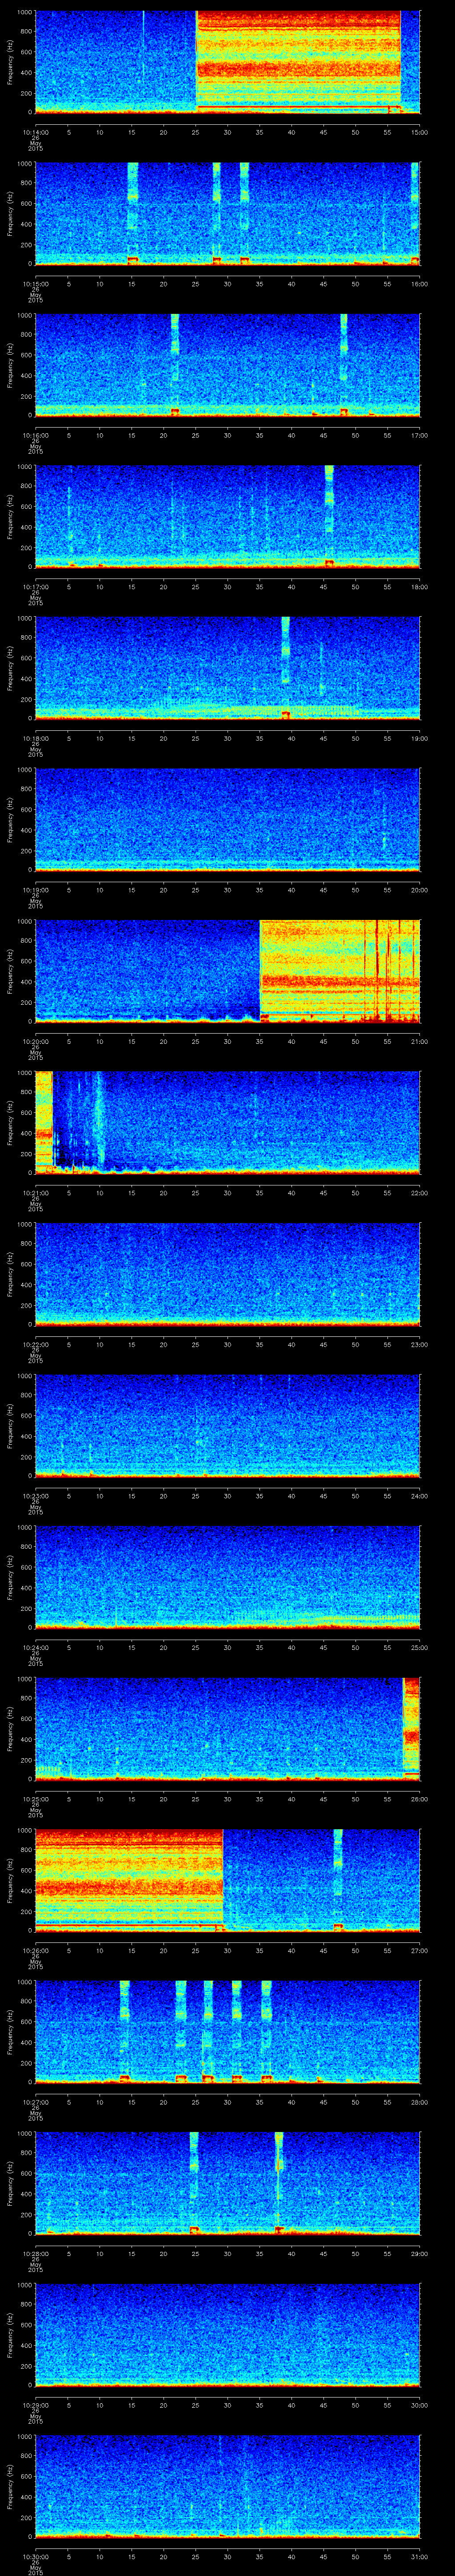
Task: Click the spectrogram panel starting at 10:16:00
Action: click(228, 365)
